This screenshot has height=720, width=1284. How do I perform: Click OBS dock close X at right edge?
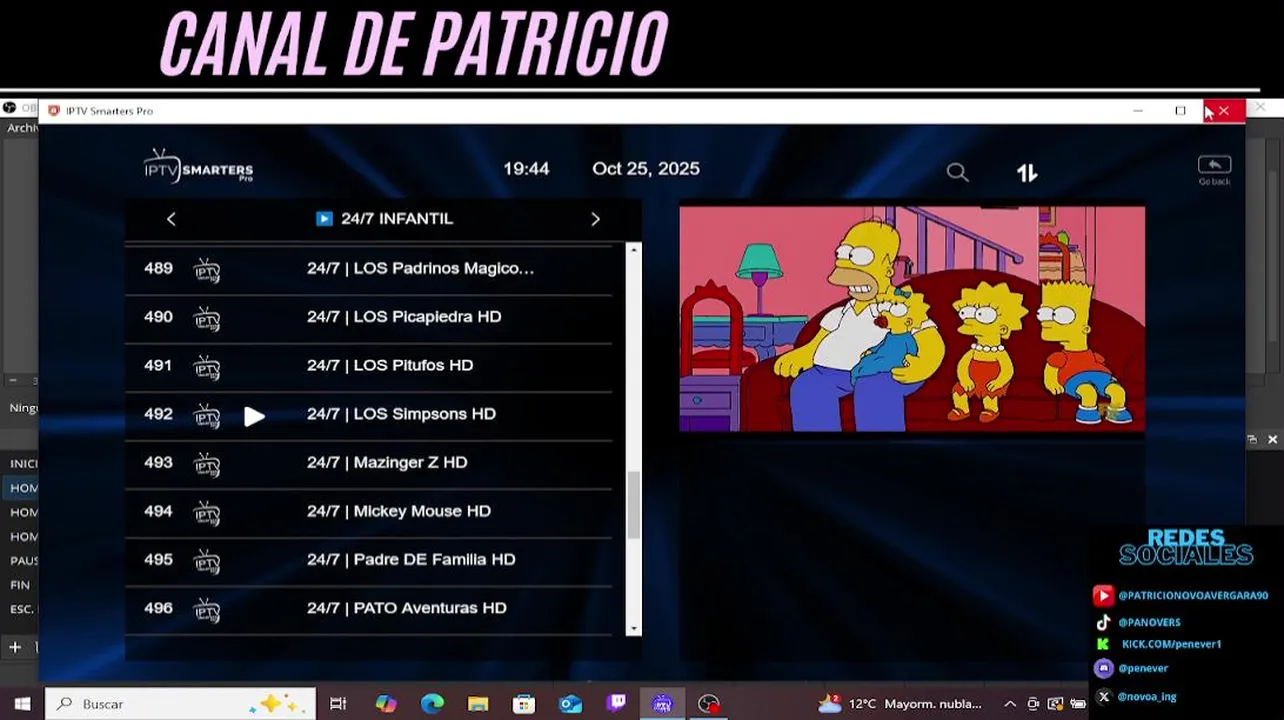coord(1272,440)
